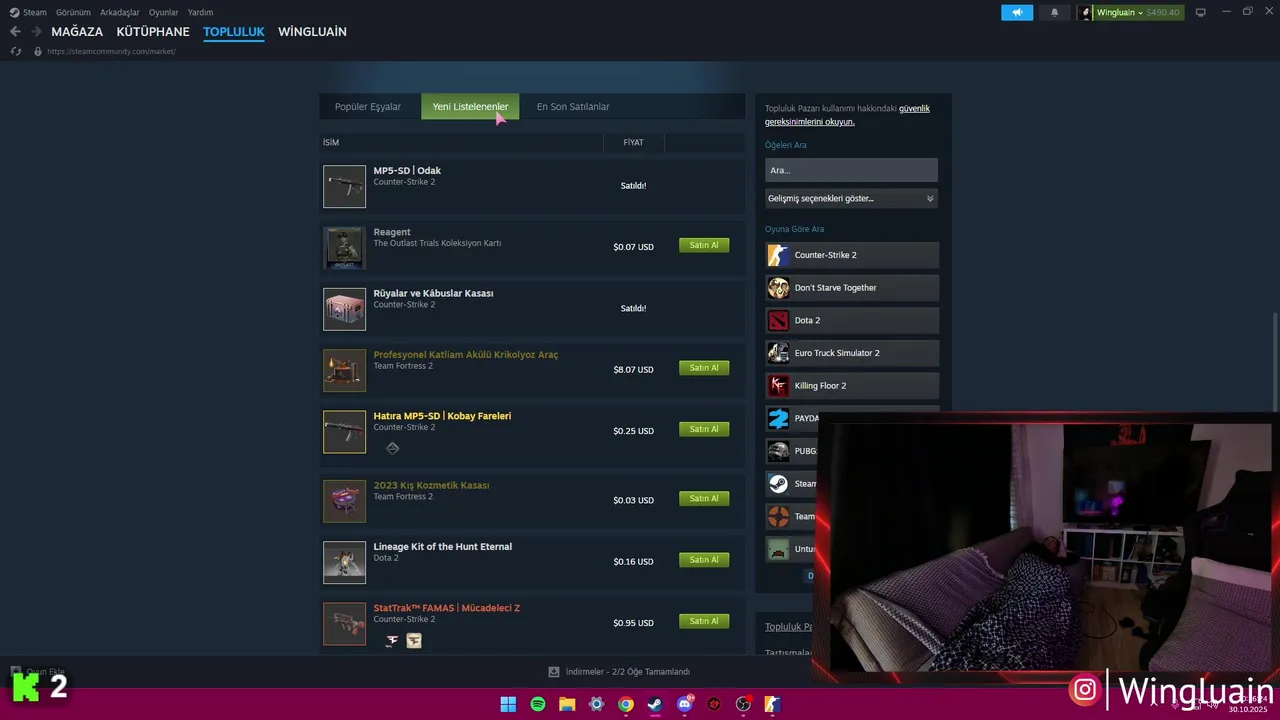The width and height of the screenshot is (1280, 720).
Task: Open the KÜTÜPHANE navigation tab
Action: click(153, 32)
